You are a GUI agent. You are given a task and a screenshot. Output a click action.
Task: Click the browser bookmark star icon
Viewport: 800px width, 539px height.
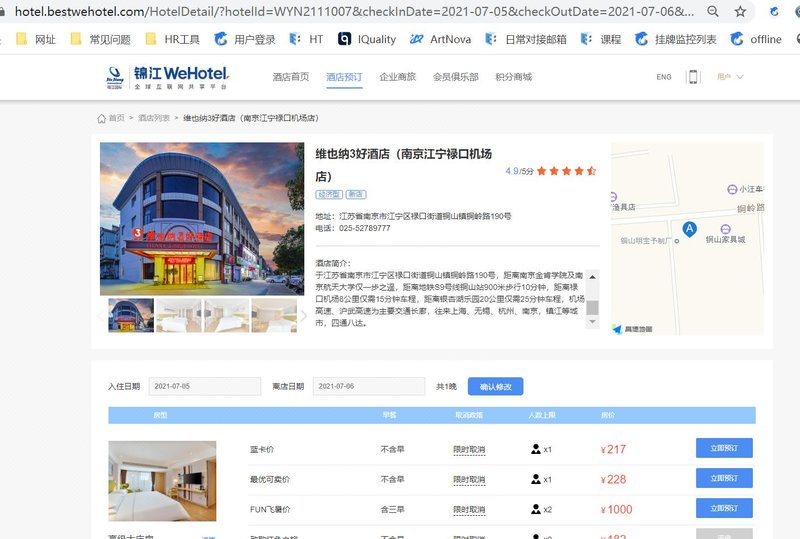740,12
